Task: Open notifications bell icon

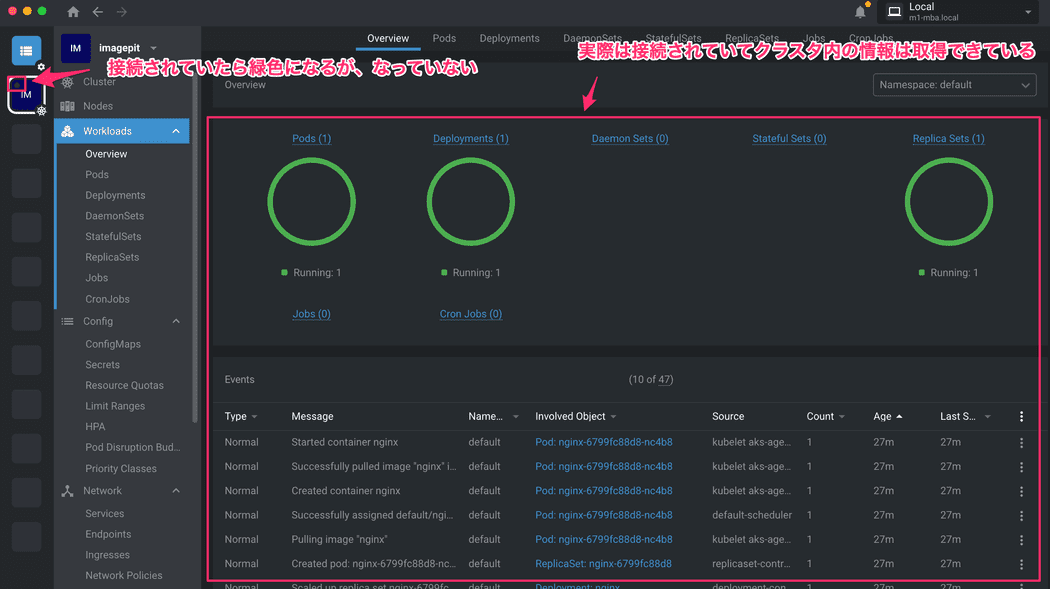Action: click(860, 12)
